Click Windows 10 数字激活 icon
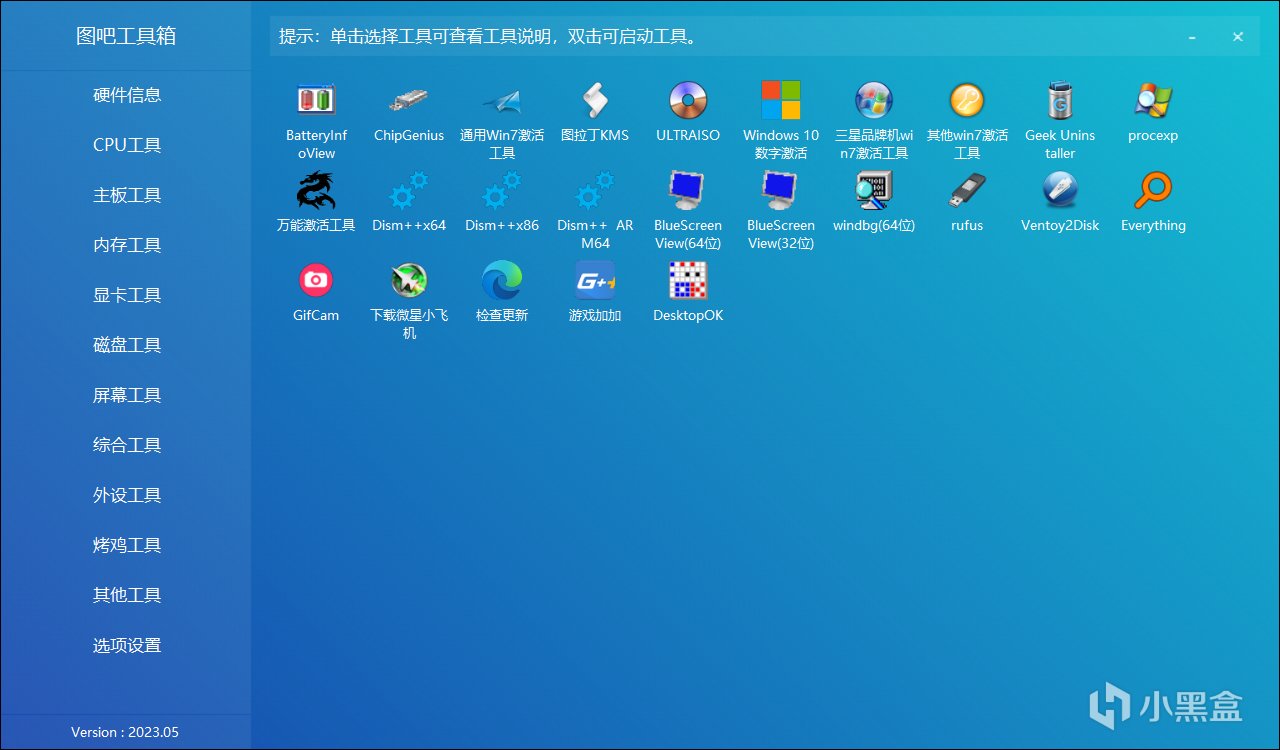Viewport: 1280px width, 750px height. (781, 100)
